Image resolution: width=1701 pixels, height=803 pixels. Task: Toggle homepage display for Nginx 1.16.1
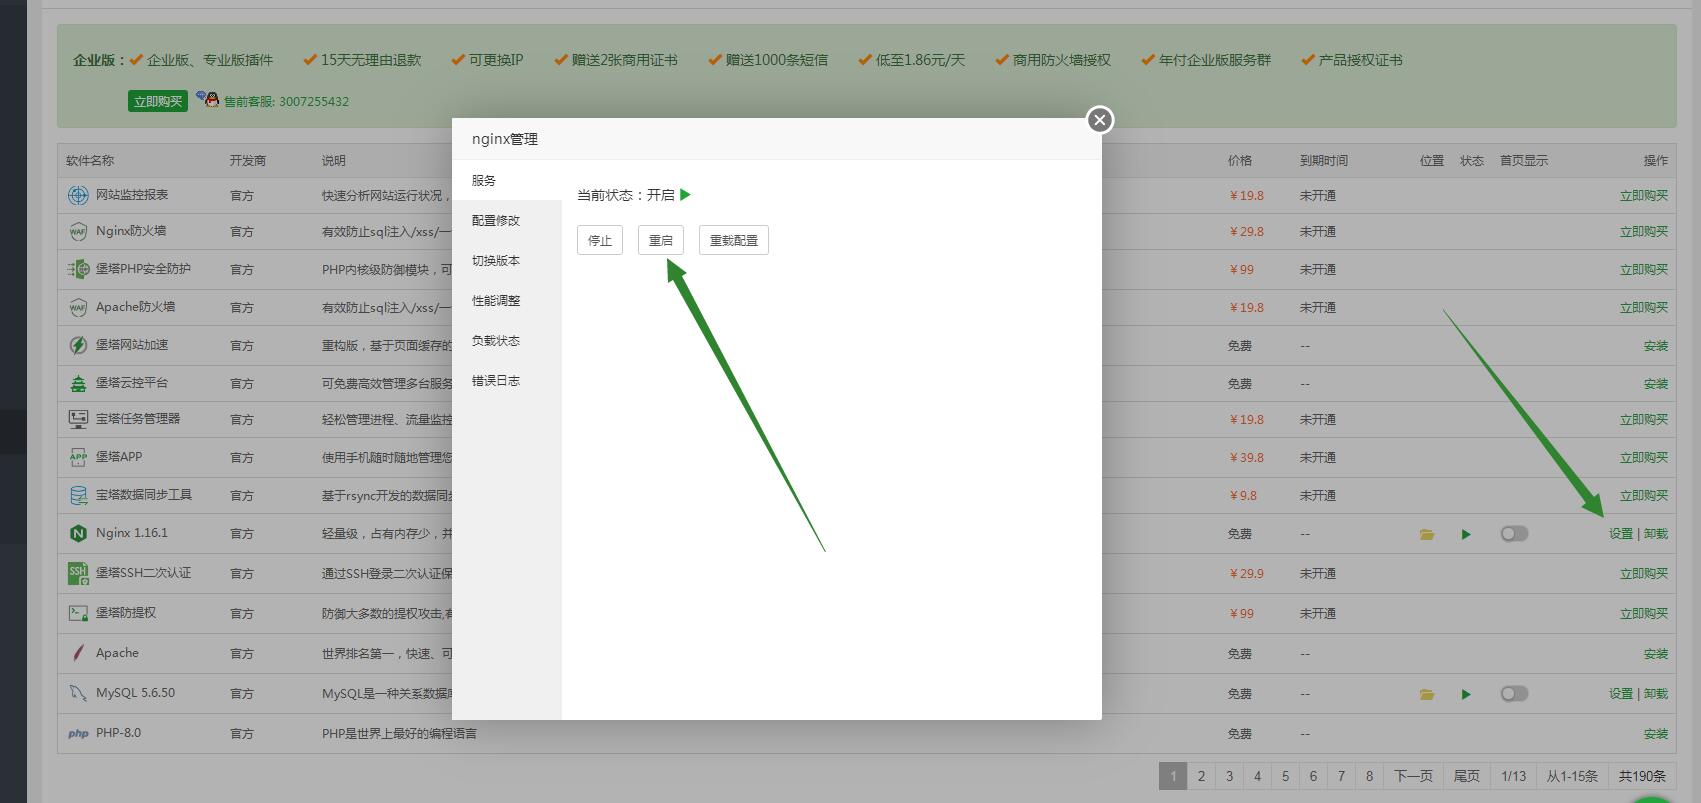(x=1514, y=534)
